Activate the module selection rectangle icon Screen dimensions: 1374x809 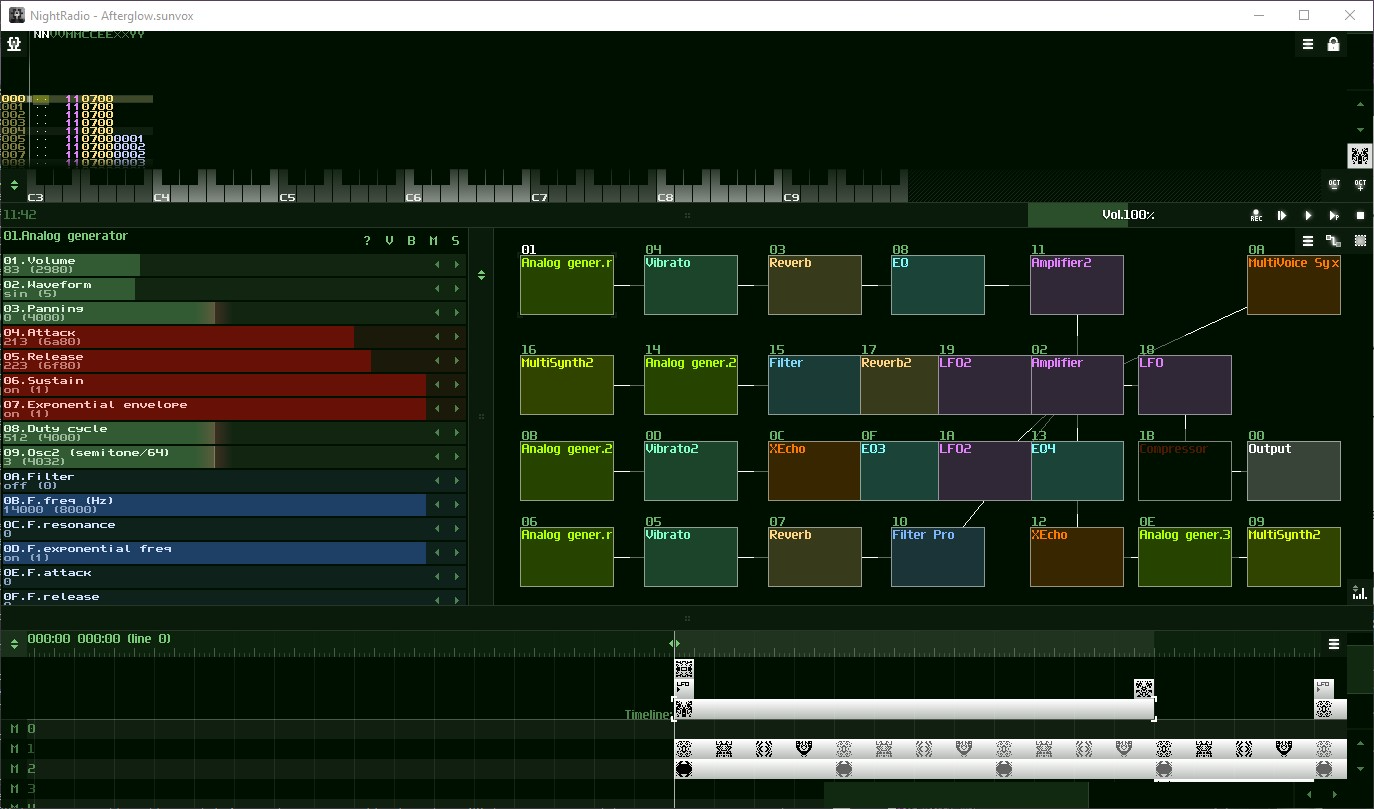1360,241
